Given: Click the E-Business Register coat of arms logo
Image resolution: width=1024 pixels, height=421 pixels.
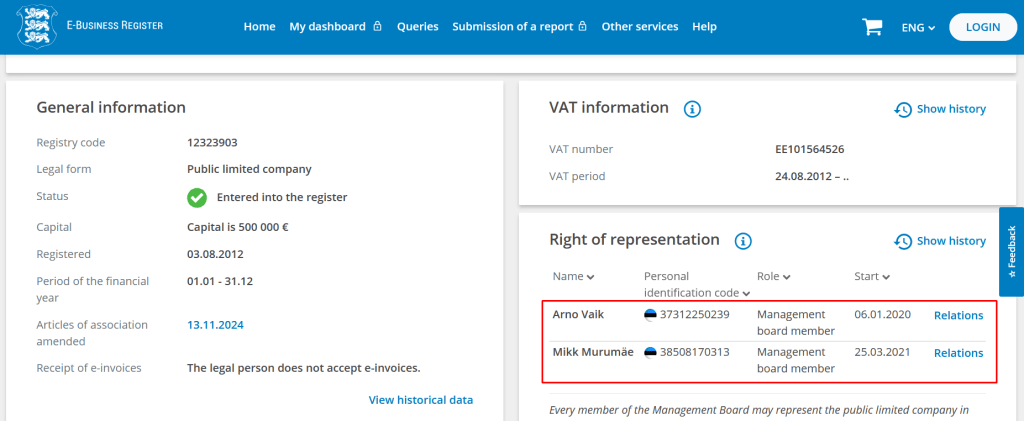Looking at the screenshot, I should (x=37, y=26).
